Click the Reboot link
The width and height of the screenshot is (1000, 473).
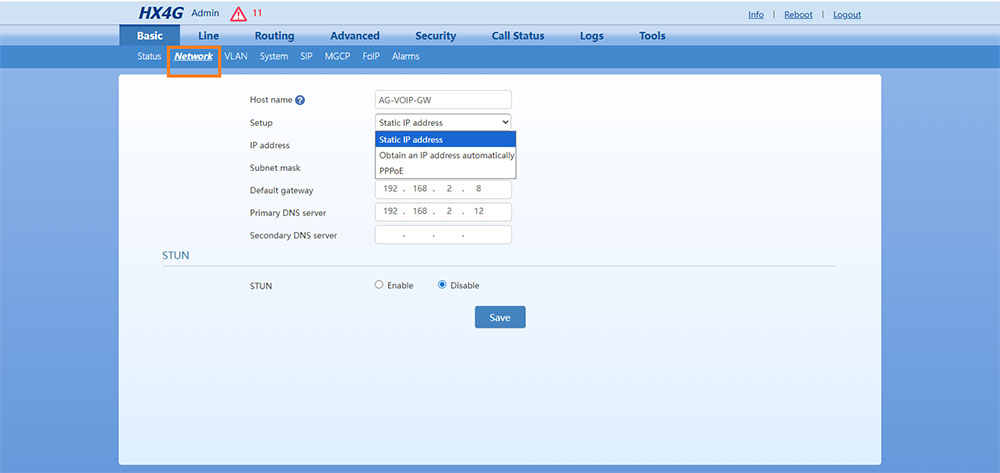click(x=798, y=15)
